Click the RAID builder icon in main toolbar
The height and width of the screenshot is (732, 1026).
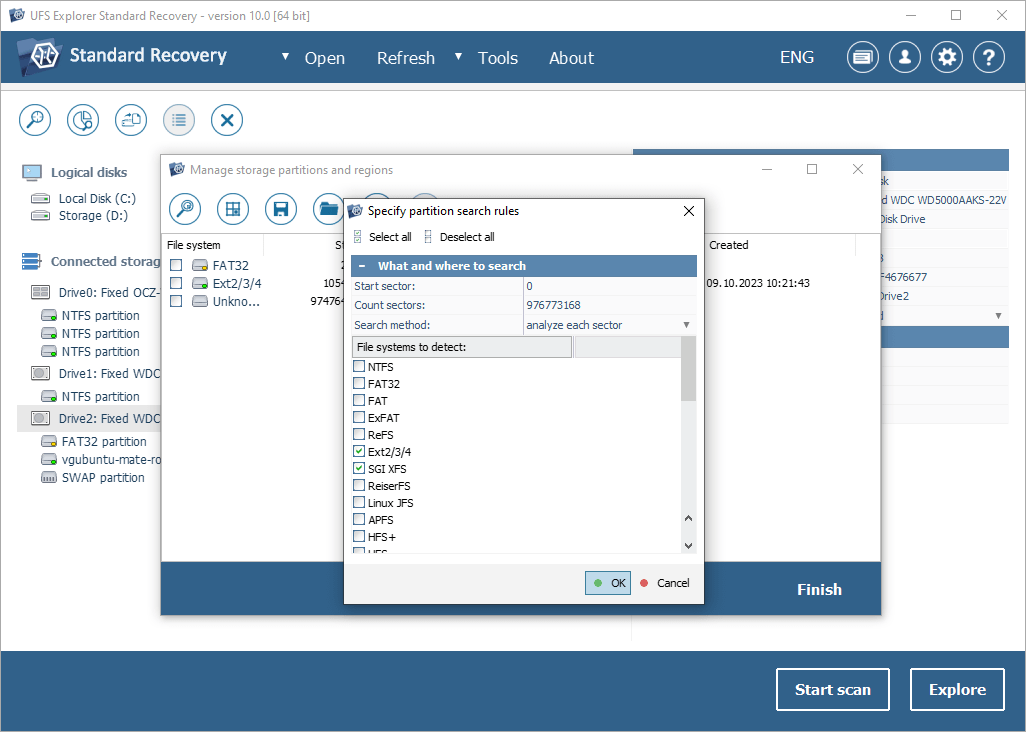[131, 120]
